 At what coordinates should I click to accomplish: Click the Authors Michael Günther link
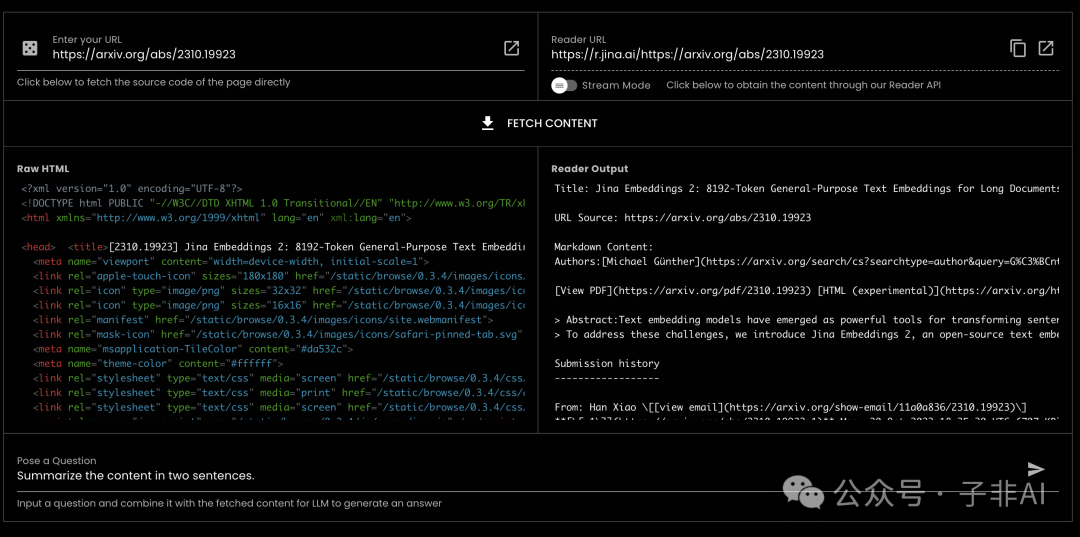tap(650, 262)
